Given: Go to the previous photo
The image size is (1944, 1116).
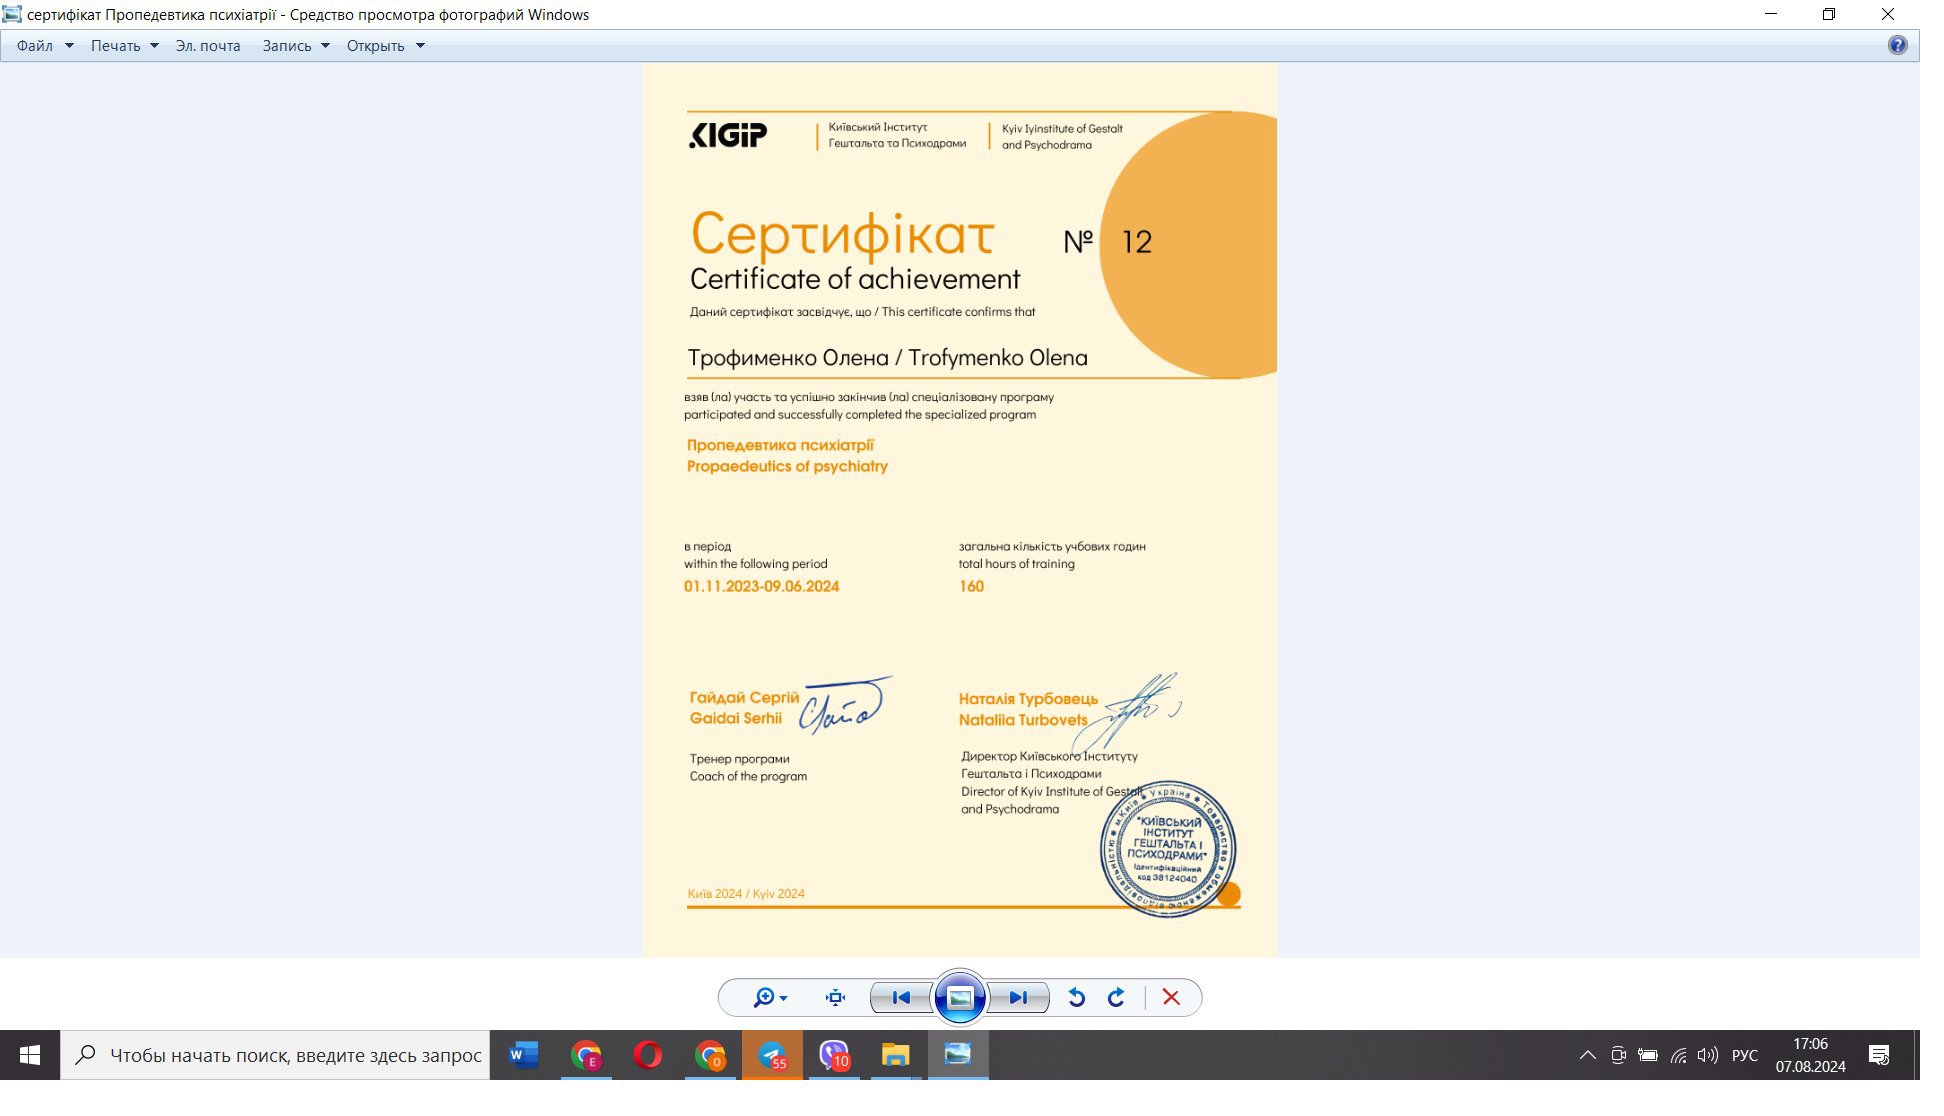Looking at the screenshot, I should pyautogui.click(x=900, y=997).
